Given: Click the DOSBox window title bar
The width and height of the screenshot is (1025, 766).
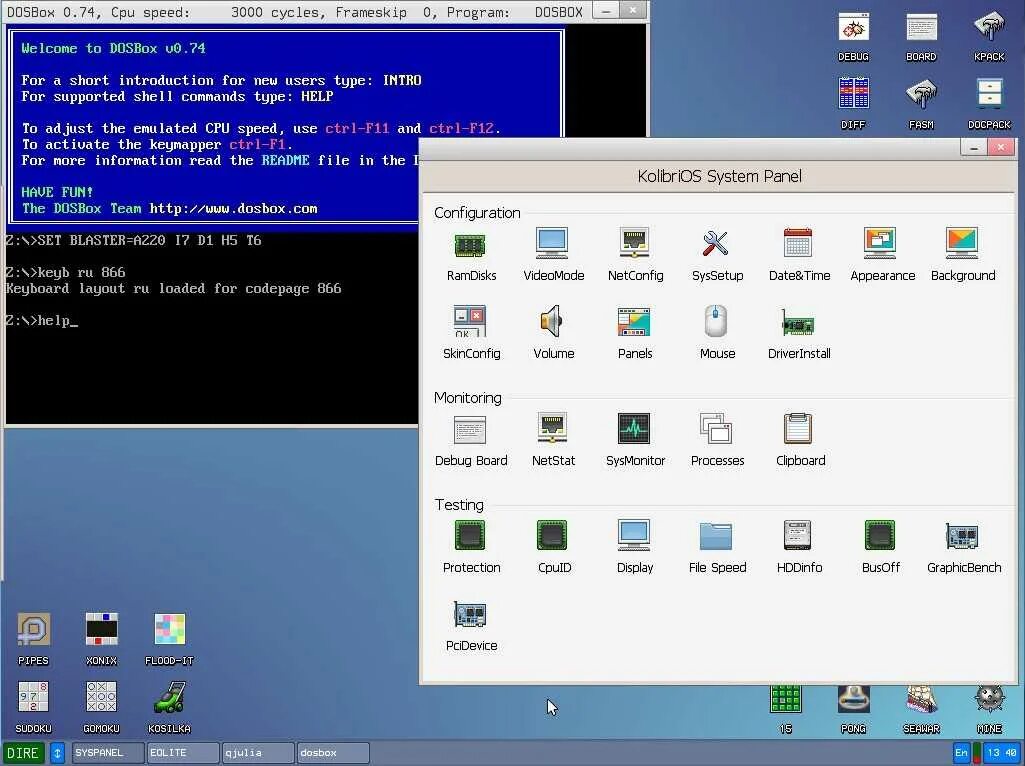Looking at the screenshot, I should point(294,12).
